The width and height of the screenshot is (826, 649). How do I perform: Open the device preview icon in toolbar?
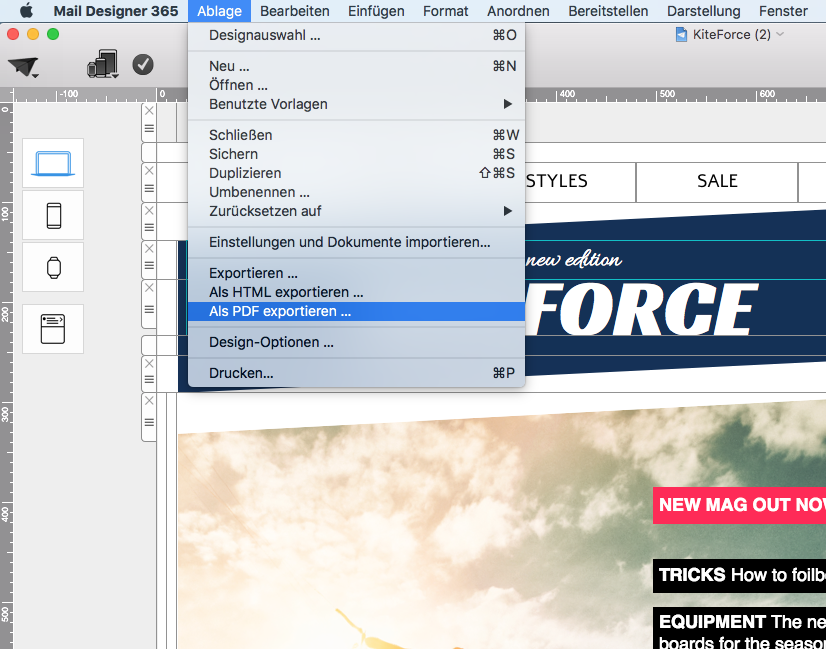pyautogui.click(x=102, y=64)
